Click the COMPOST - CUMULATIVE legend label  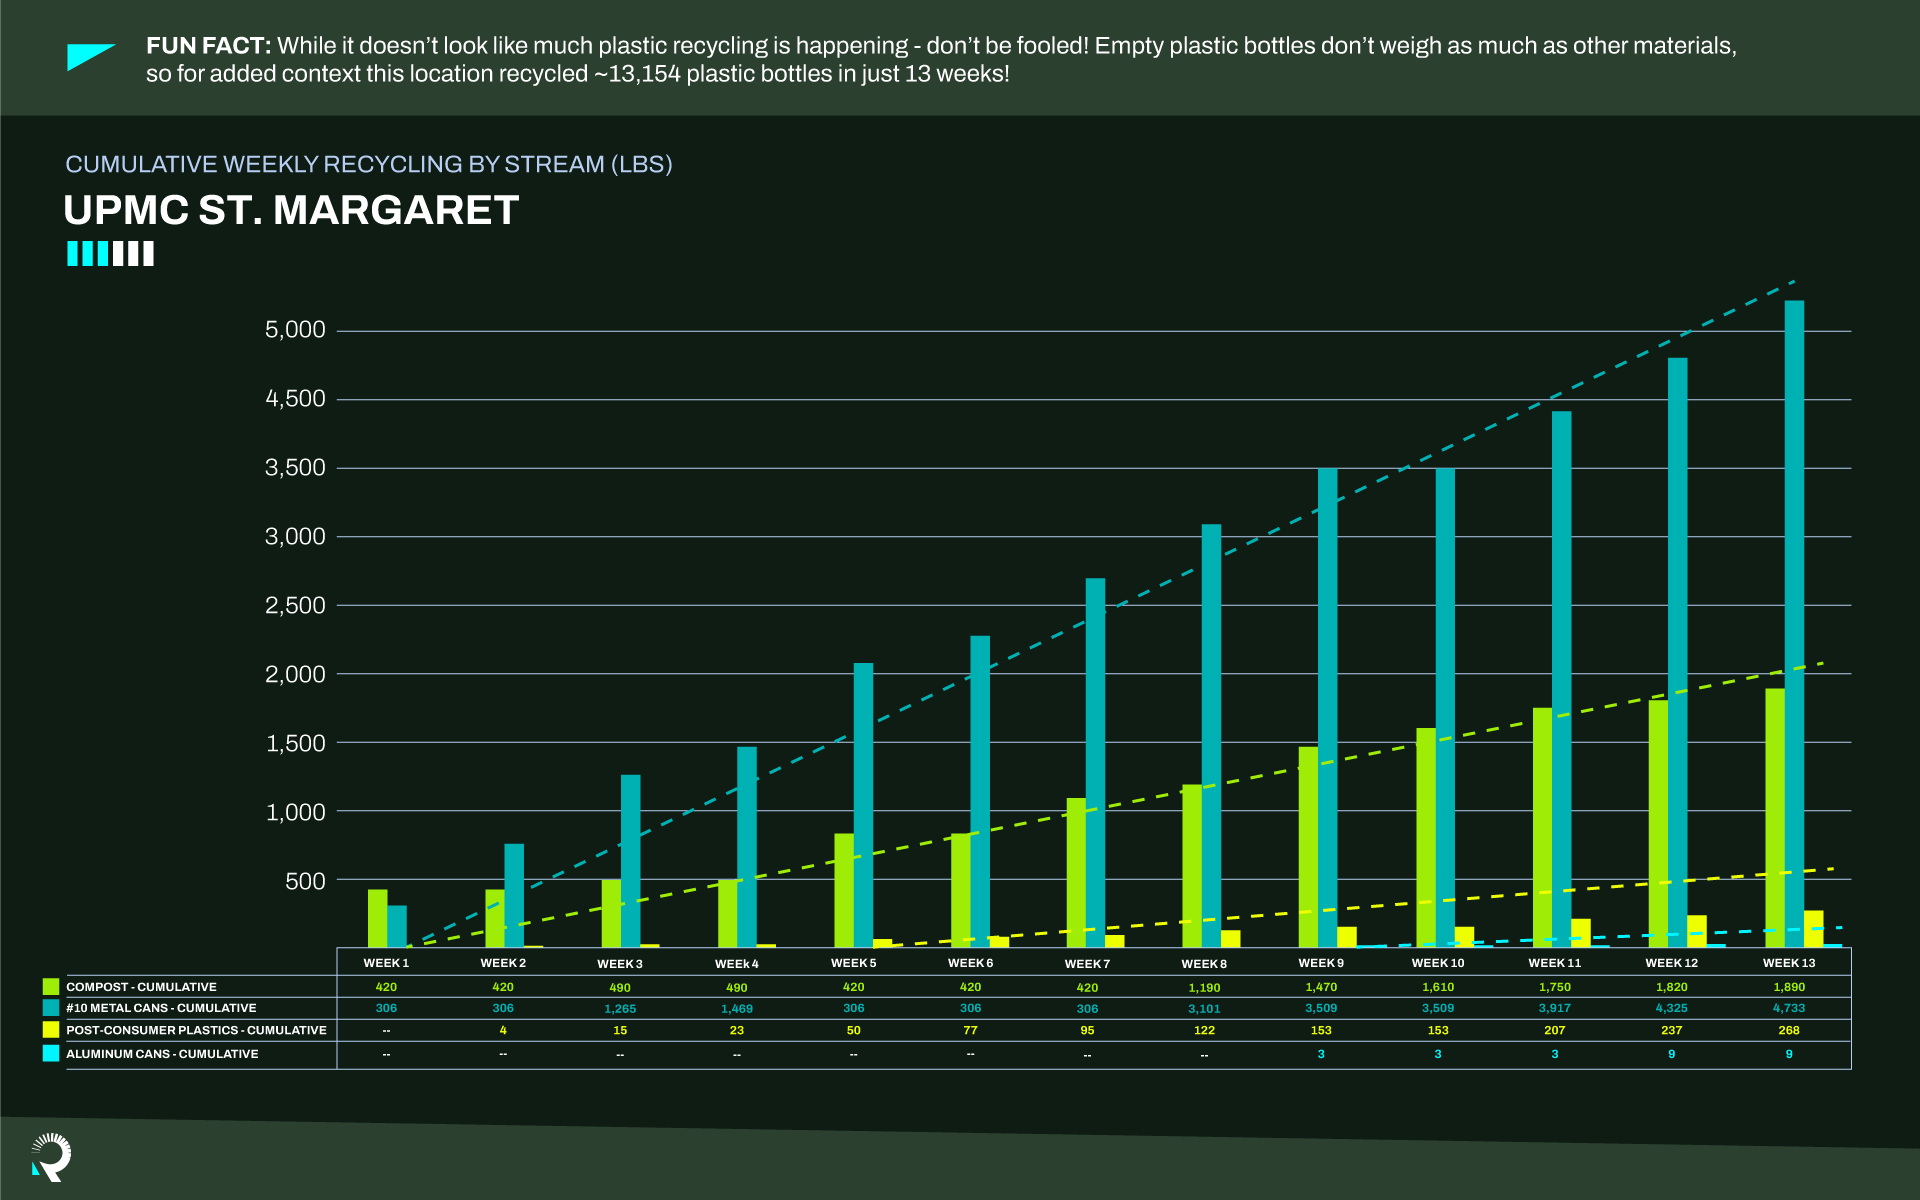point(141,987)
